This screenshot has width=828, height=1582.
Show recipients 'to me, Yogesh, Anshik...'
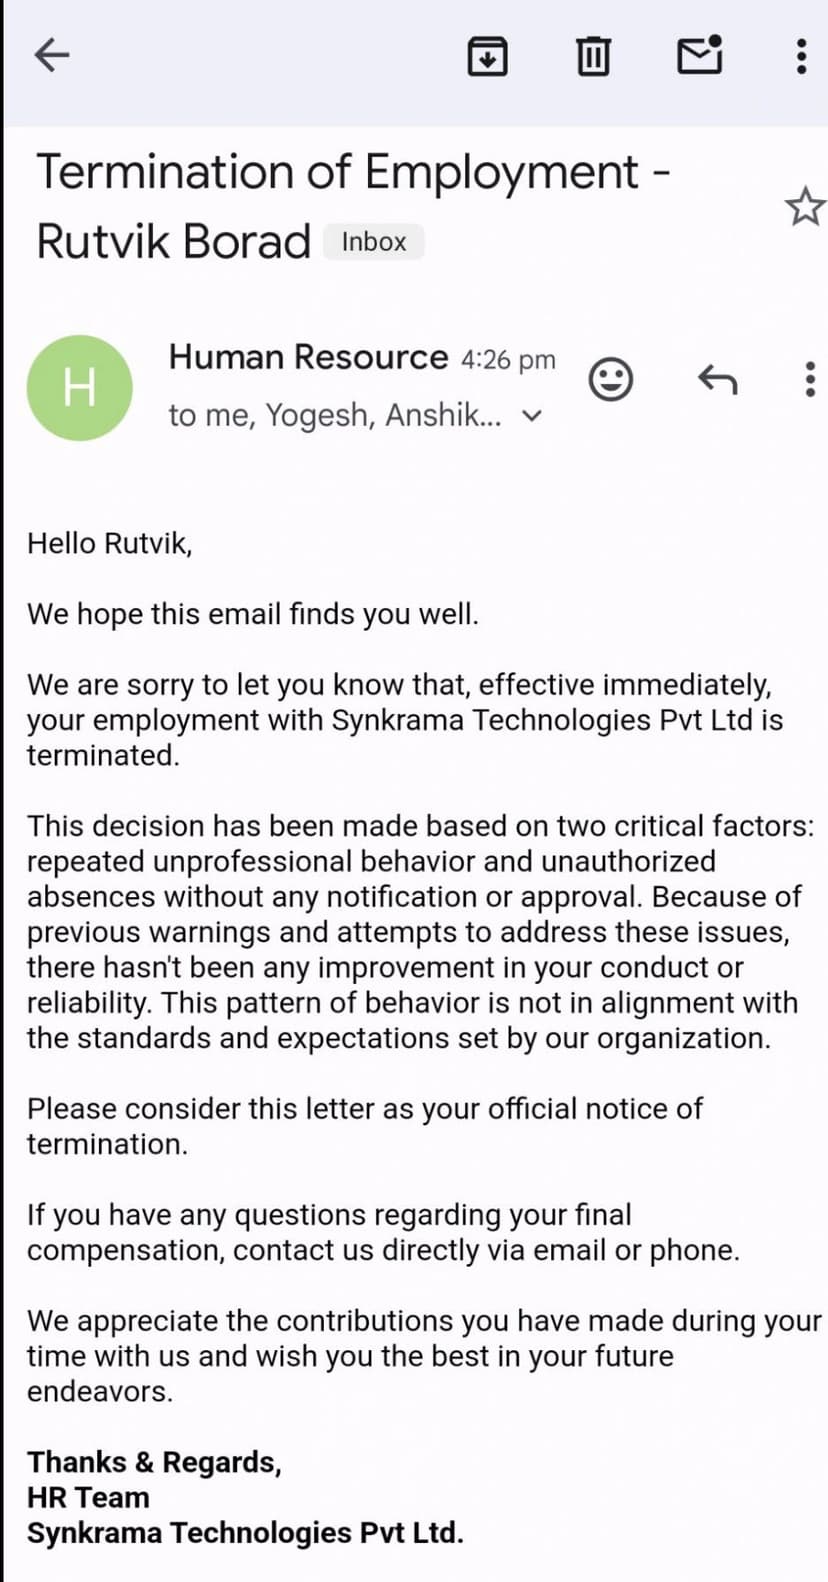point(335,415)
